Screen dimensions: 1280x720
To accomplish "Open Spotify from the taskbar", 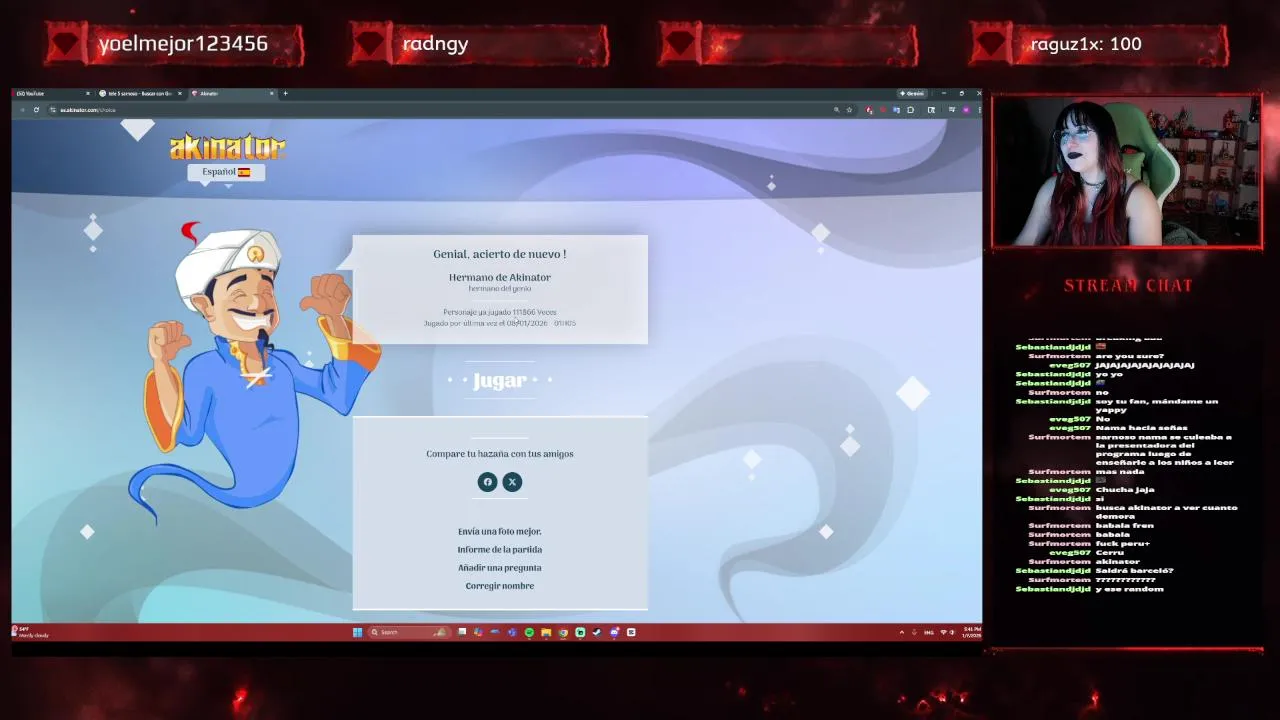I will coord(529,632).
